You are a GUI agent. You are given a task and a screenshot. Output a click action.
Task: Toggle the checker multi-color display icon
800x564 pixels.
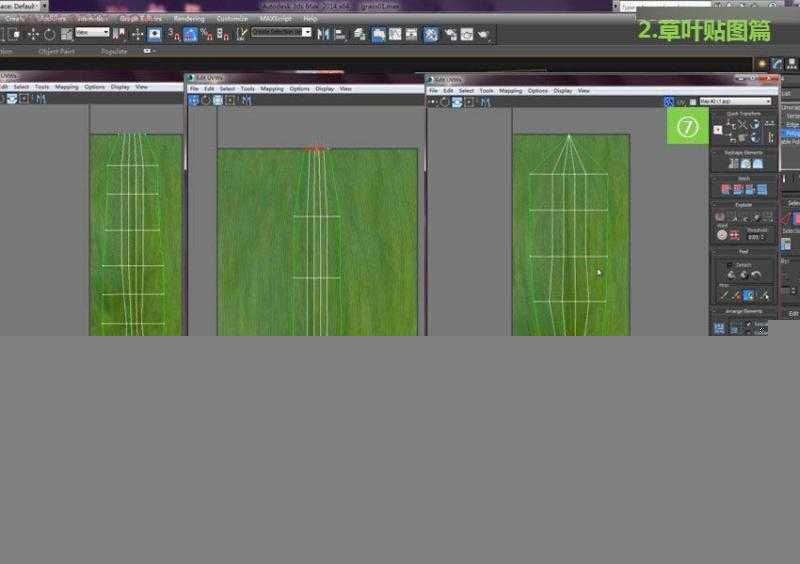tap(669, 102)
